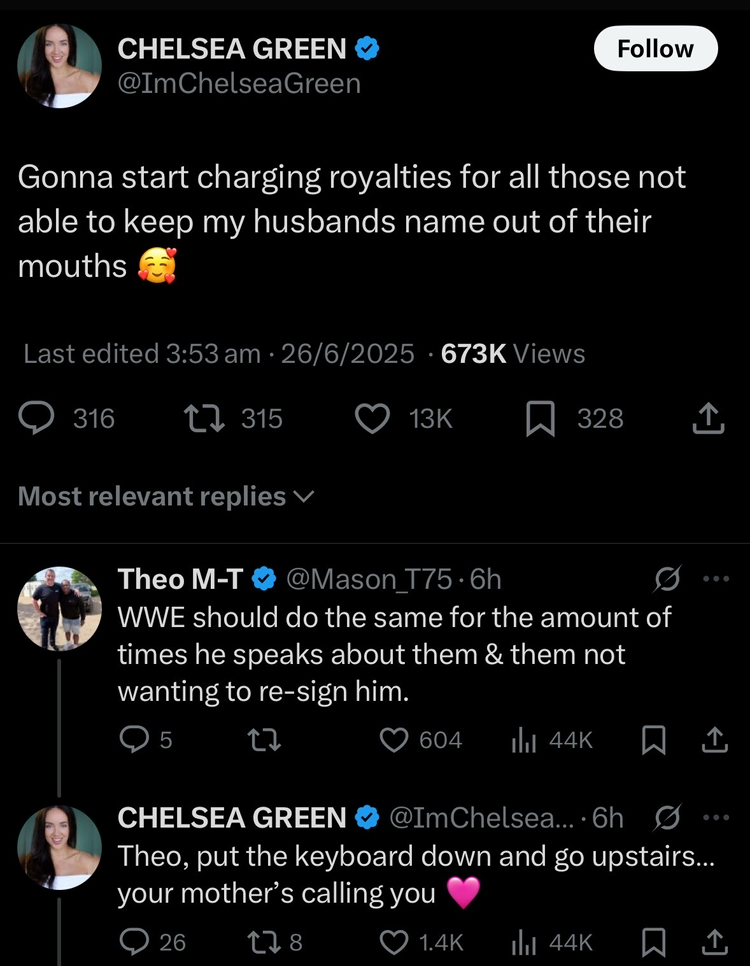The width and height of the screenshot is (750, 966).
Task: Open more options on Chelsea Green's reply
Action: 716,817
